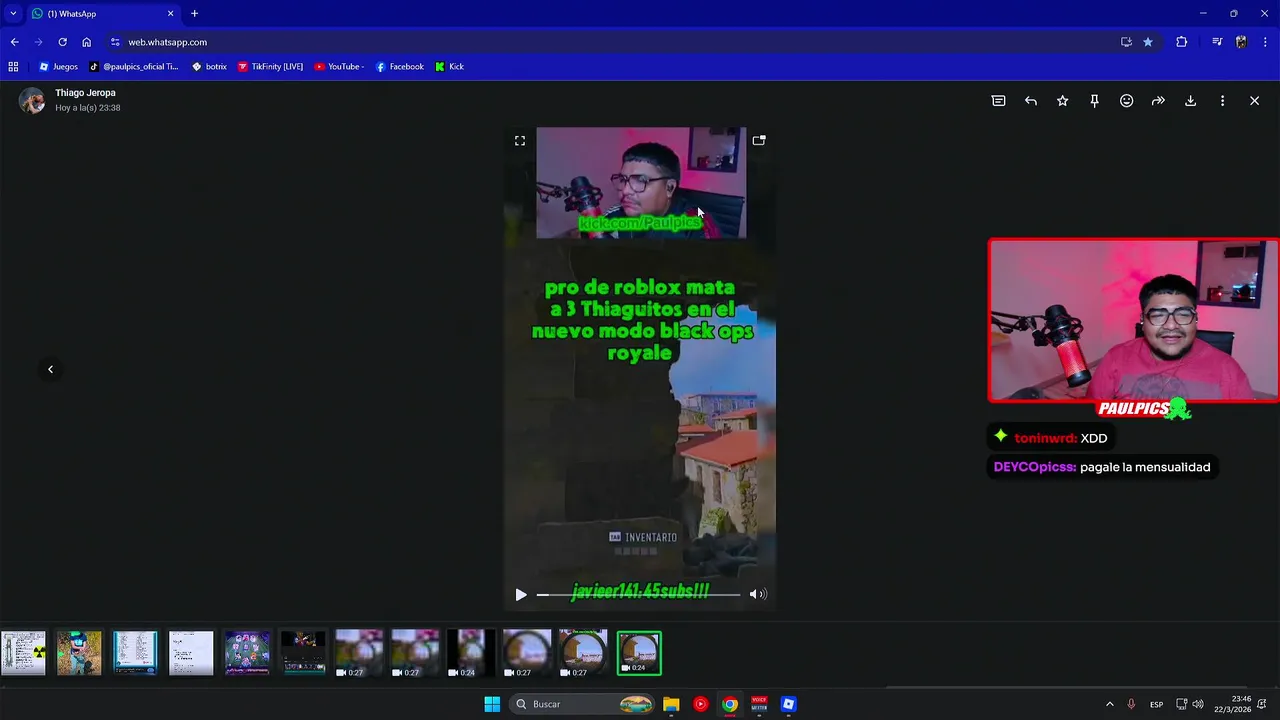Open the ESP keyboard language switcher
This screenshot has height=720, width=1280.
tap(1156, 704)
